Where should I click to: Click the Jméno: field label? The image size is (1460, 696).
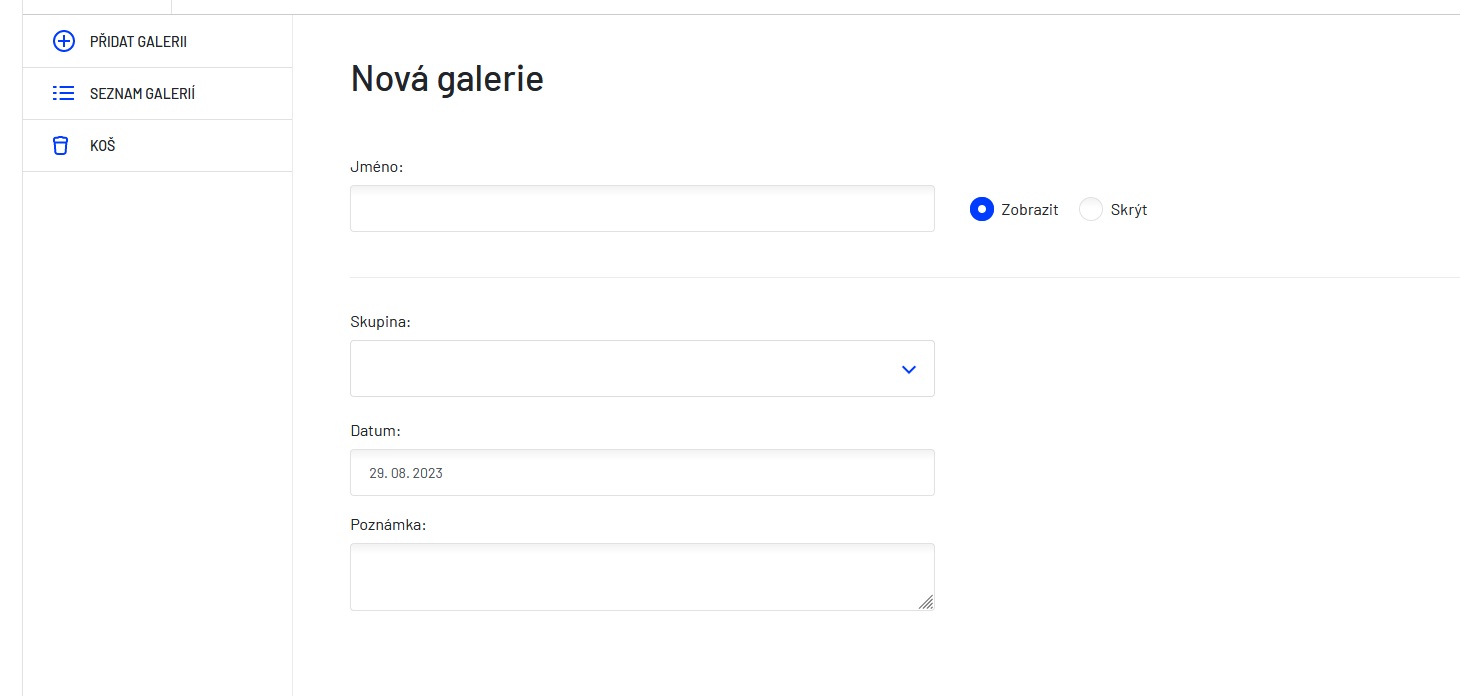click(x=377, y=167)
